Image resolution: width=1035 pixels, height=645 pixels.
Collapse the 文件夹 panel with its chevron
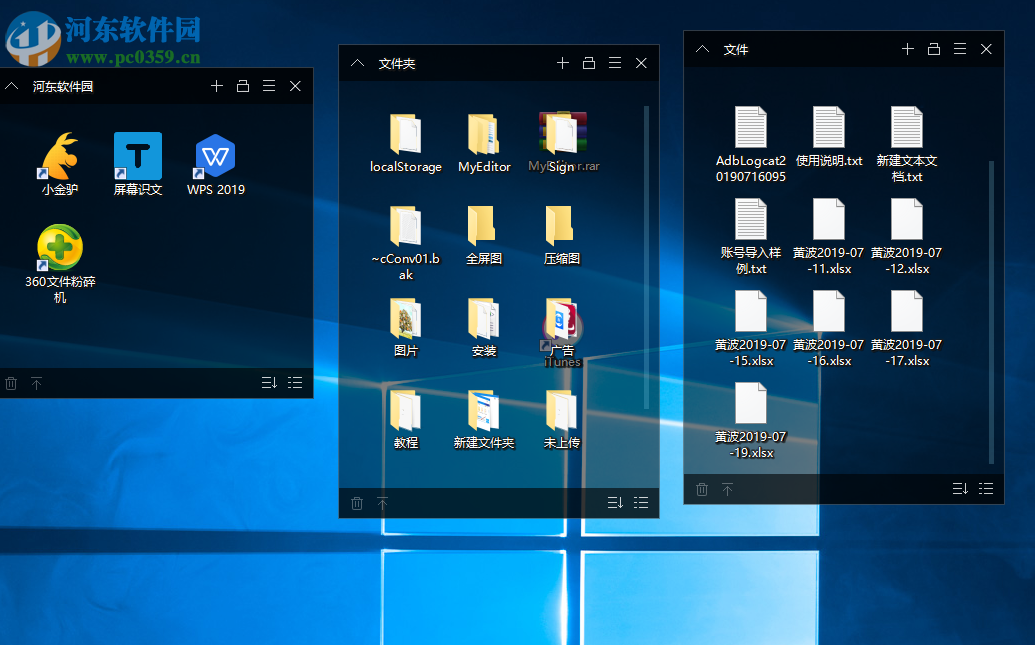[x=358, y=63]
